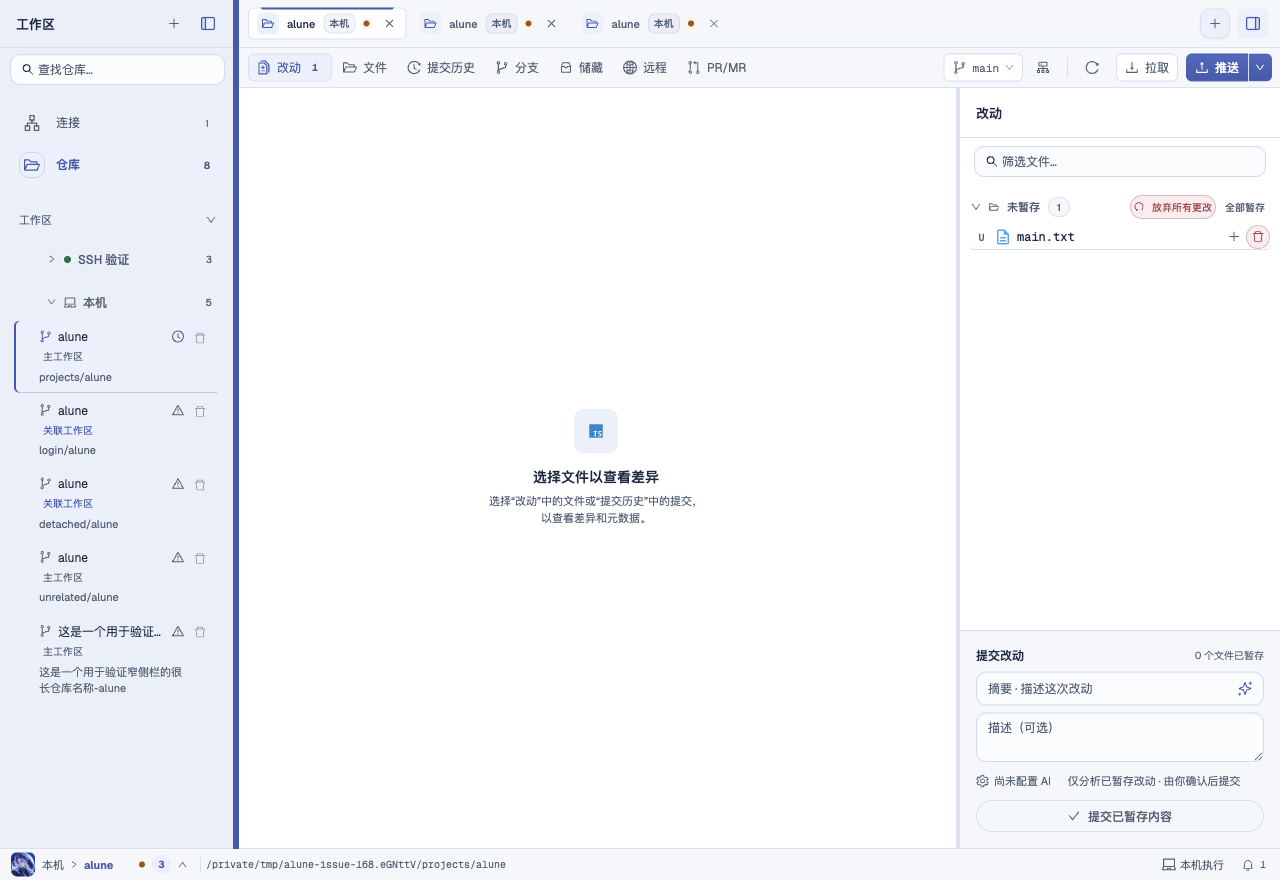
Task: Collapse the 未暂存 file group
Action: tap(976, 207)
